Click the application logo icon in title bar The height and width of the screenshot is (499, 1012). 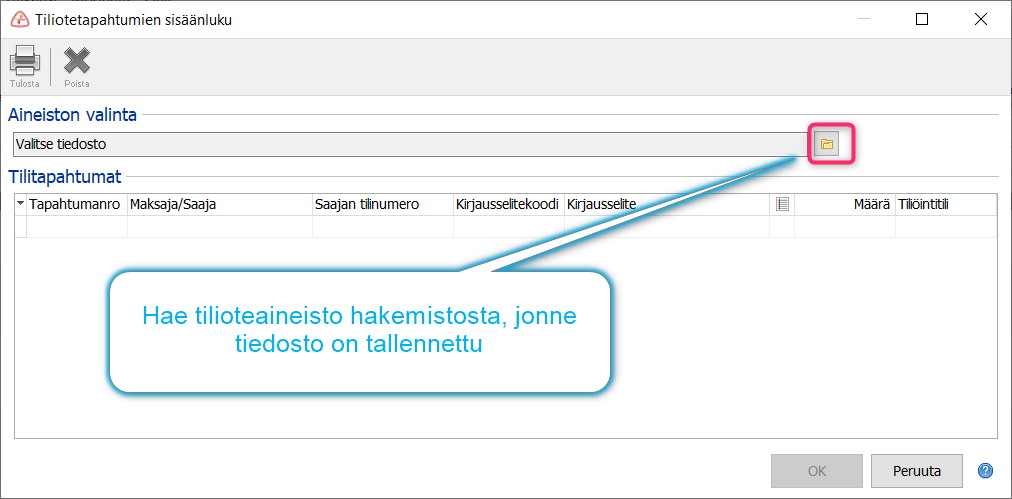pos(20,19)
